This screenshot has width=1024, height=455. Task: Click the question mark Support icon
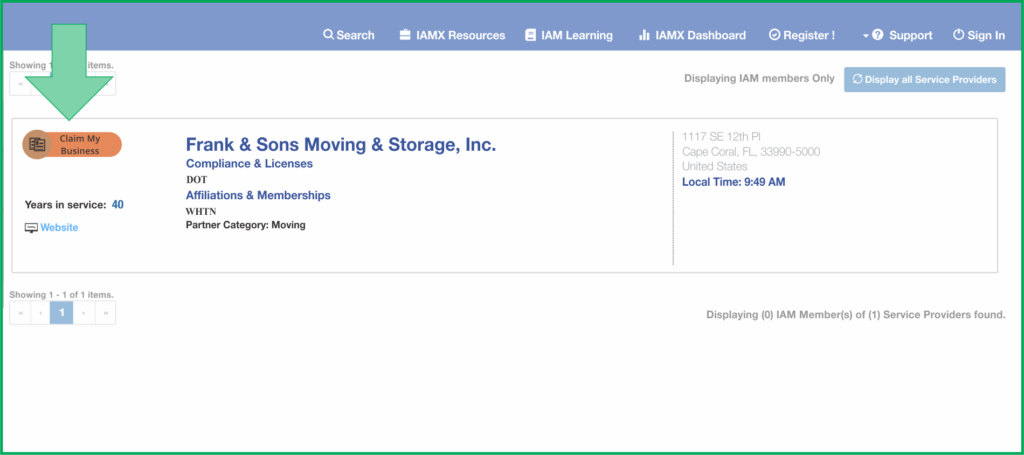click(x=878, y=35)
